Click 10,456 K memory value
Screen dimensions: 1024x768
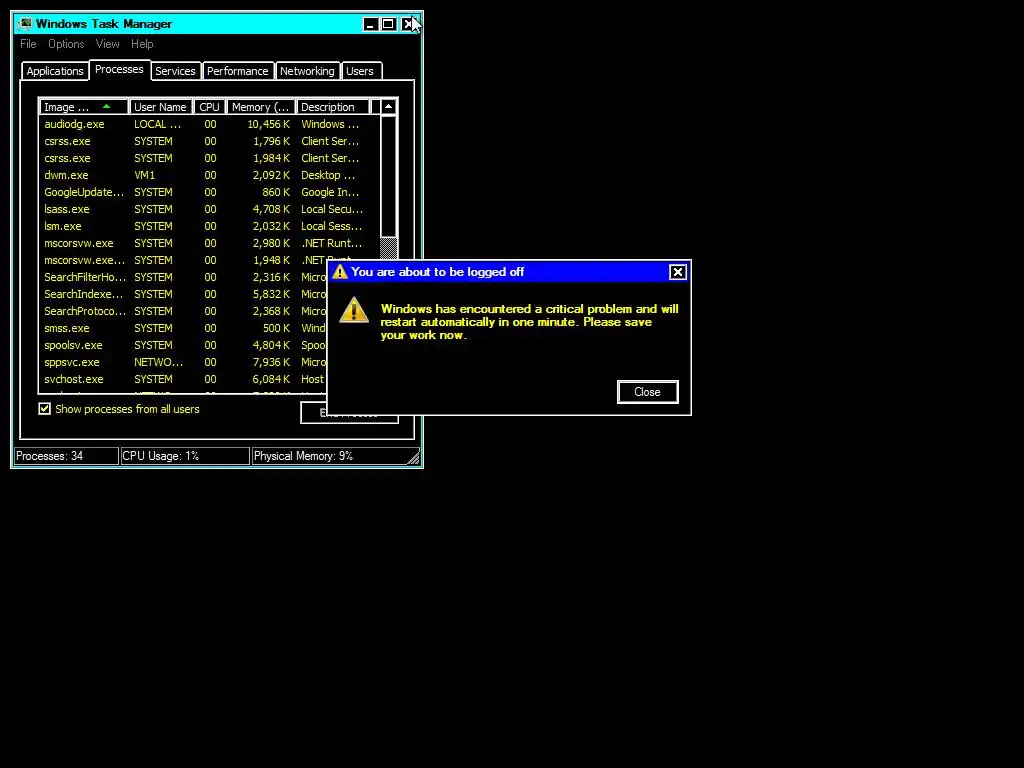coord(268,124)
